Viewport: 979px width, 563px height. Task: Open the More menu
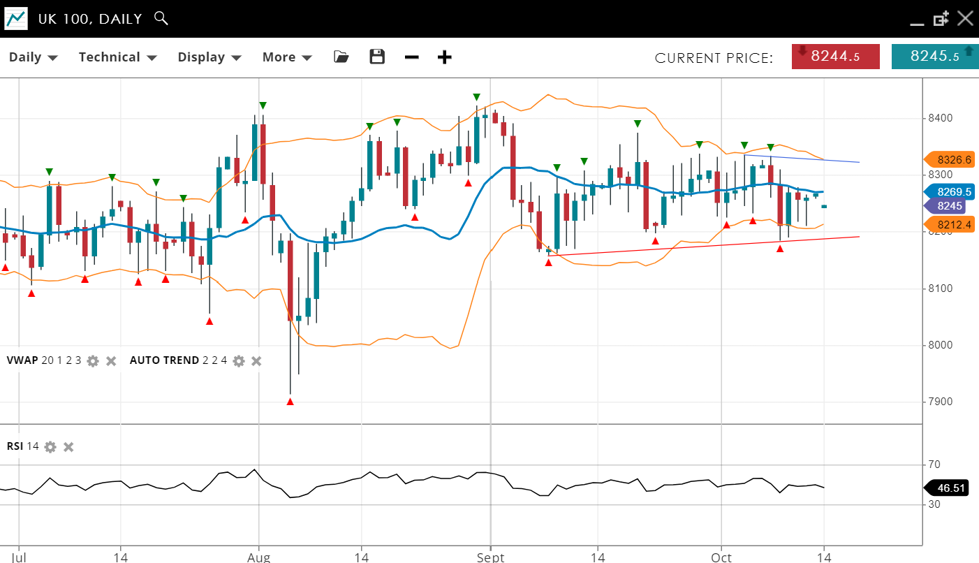[287, 57]
